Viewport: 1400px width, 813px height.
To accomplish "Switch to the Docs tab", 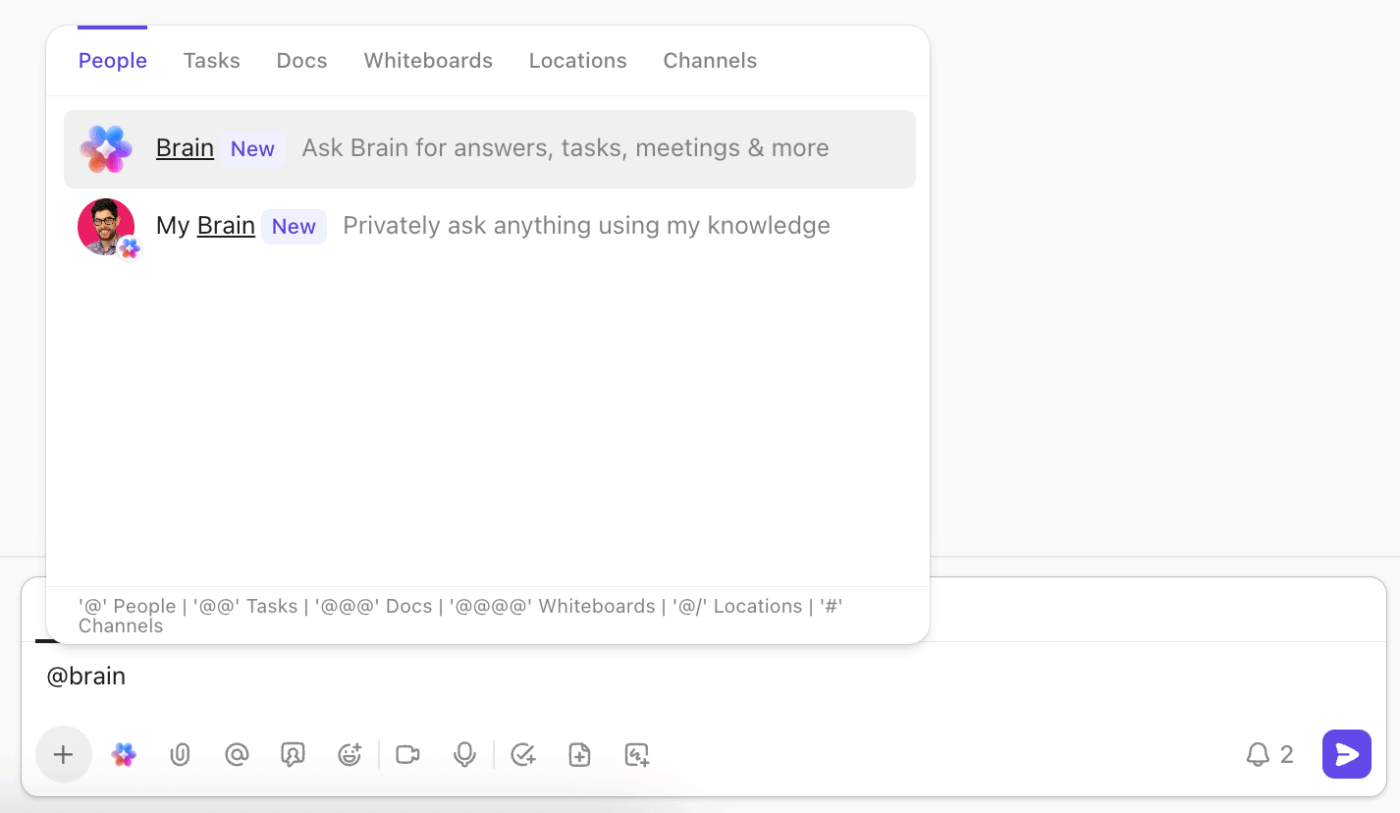I will click(301, 60).
